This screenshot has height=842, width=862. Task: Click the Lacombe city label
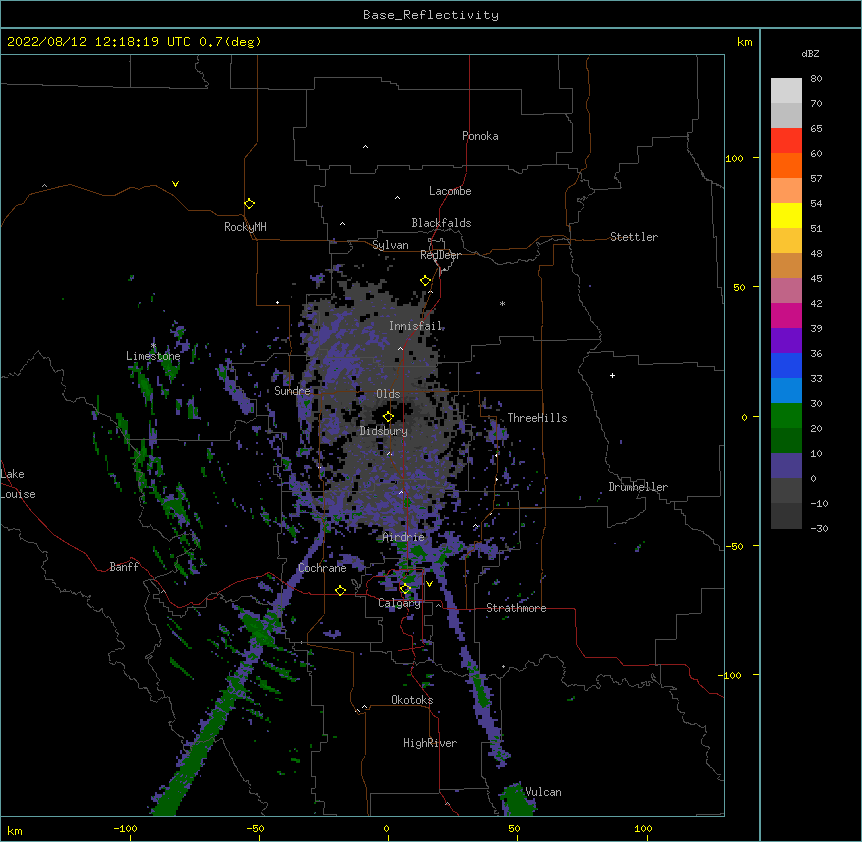(450, 191)
